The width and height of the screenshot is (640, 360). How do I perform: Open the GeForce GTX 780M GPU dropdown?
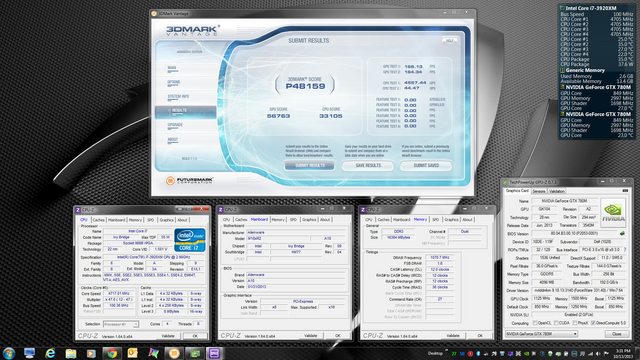coord(541,334)
